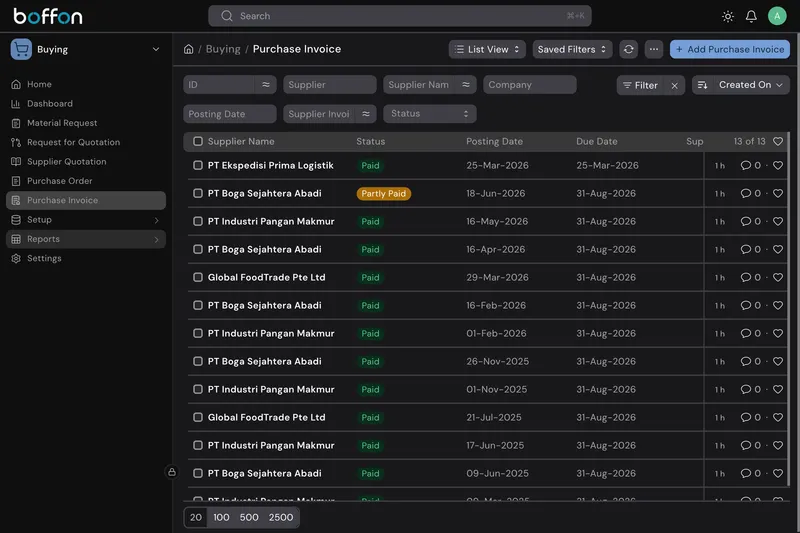
Task: Click Supplier Invoice filter operator icon
Action: [x=366, y=114]
